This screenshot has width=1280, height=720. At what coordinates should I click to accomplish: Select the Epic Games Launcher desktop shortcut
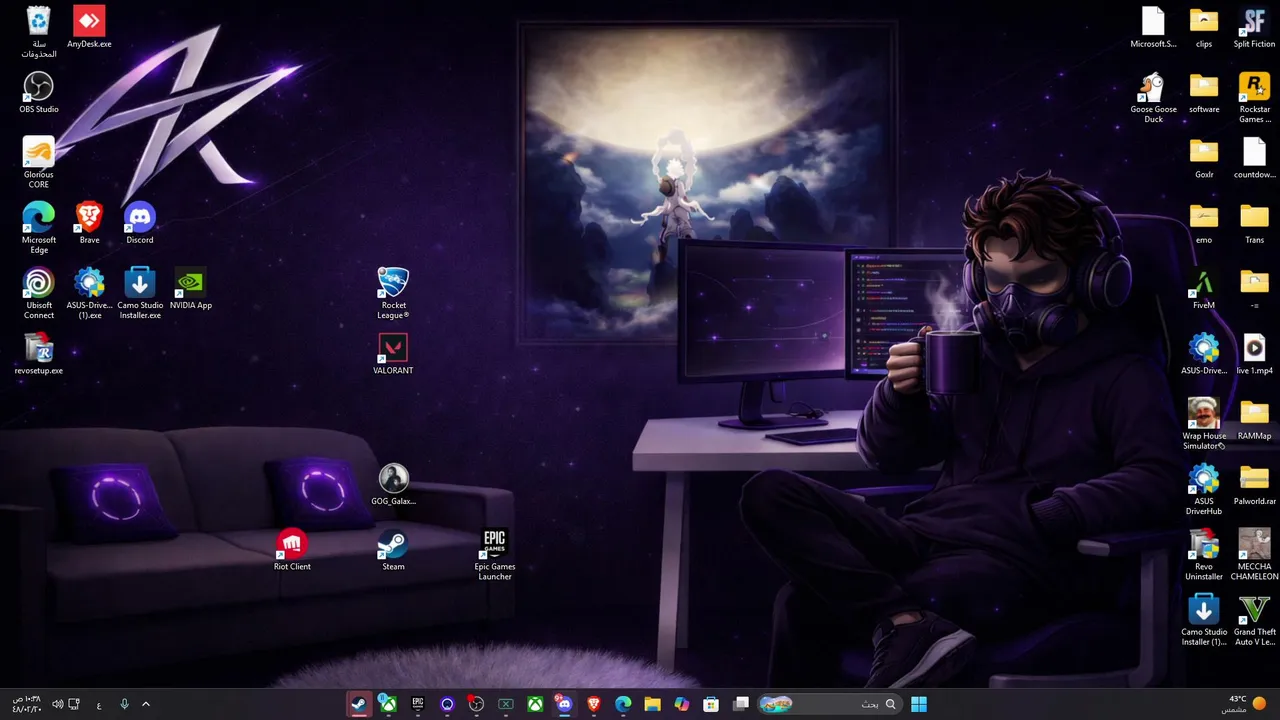coord(495,555)
